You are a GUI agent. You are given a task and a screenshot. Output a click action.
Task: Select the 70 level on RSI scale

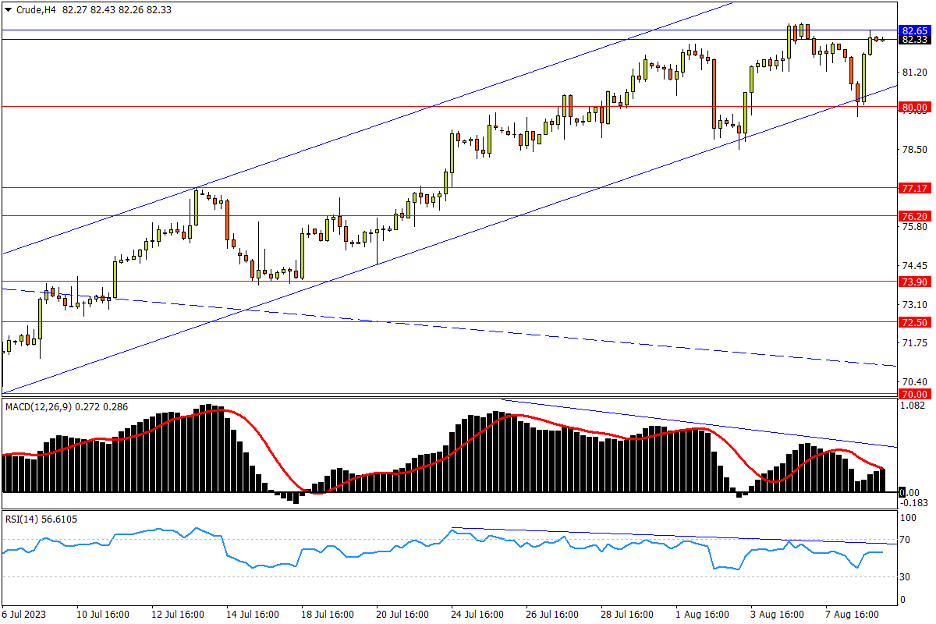908,540
